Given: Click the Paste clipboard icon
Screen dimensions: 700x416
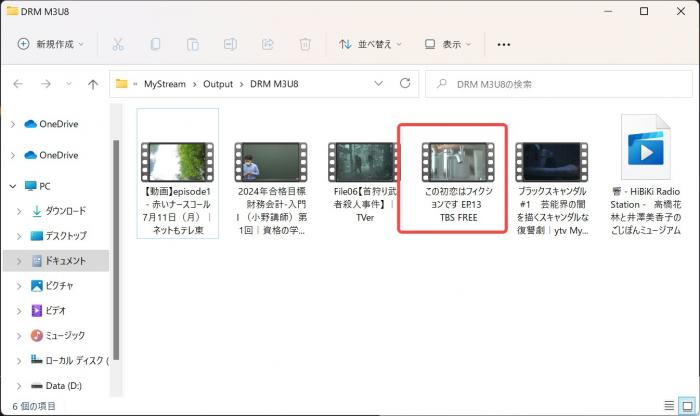Looking at the screenshot, I should click(x=192, y=44).
